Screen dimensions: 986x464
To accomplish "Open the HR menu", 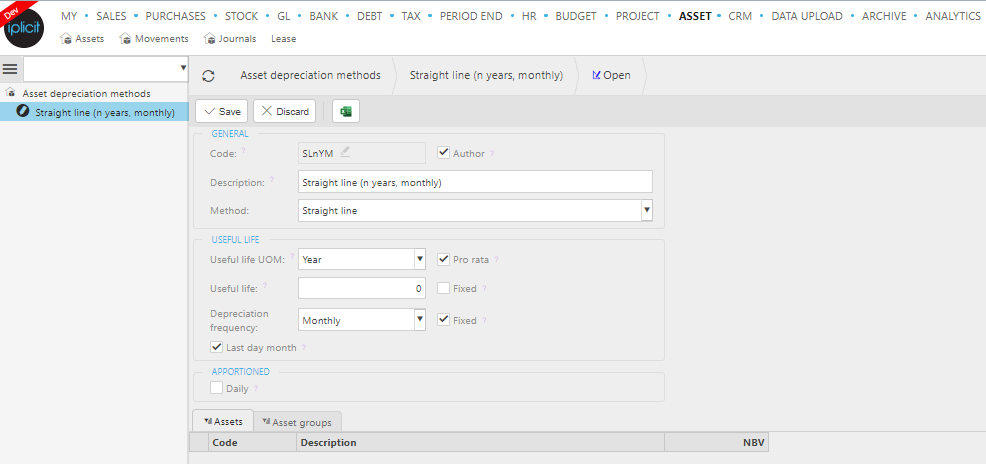I will tap(529, 16).
